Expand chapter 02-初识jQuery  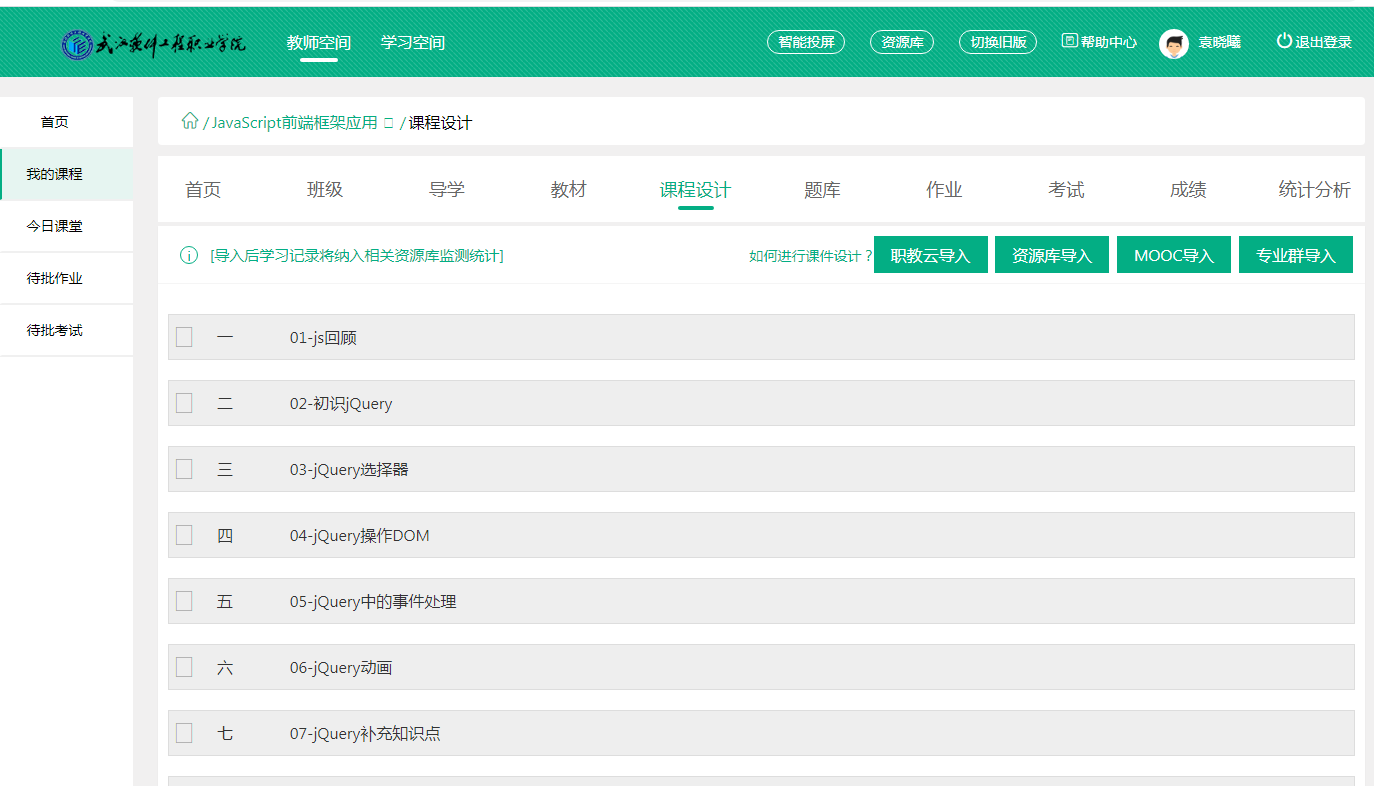[x=341, y=404]
